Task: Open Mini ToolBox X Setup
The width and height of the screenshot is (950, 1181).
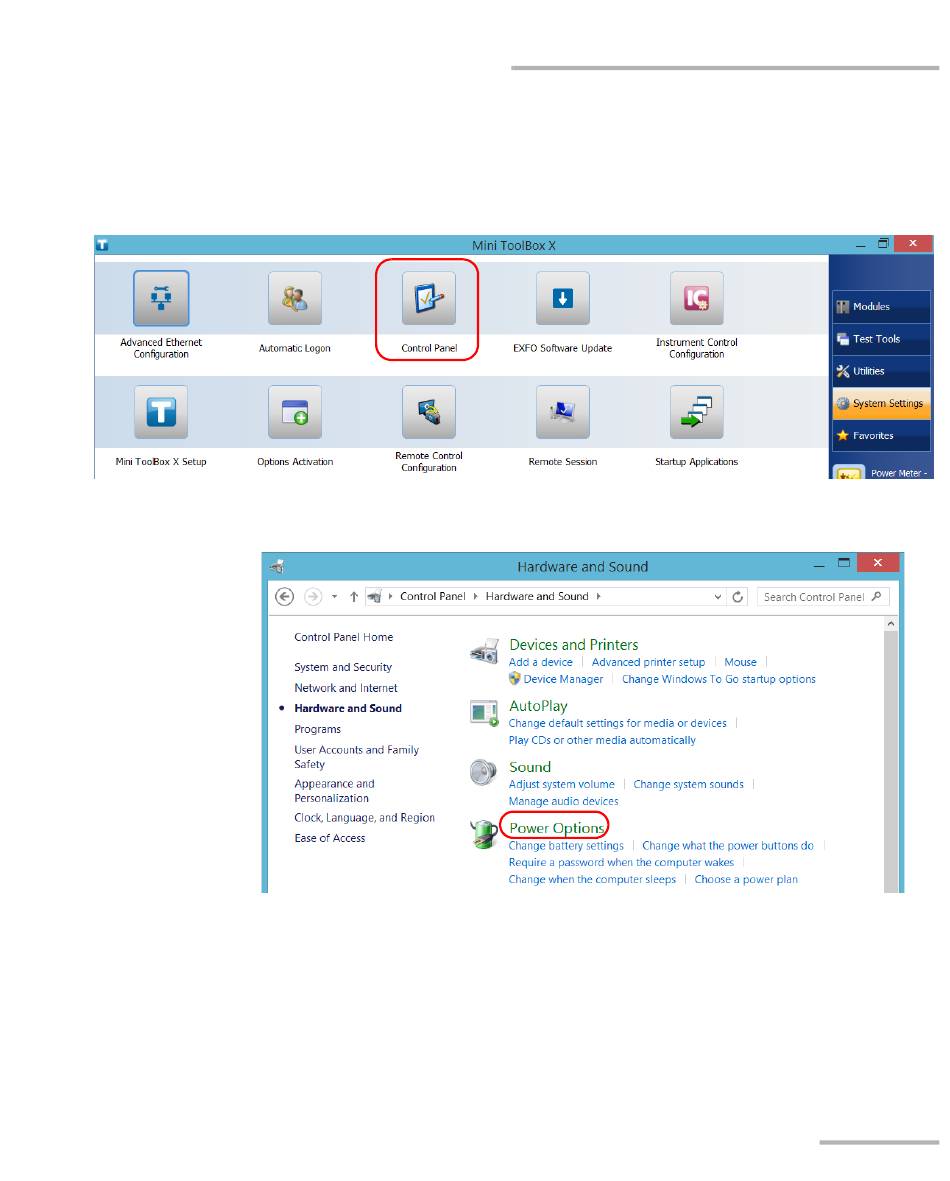Action: pyautogui.click(x=160, y=412)
